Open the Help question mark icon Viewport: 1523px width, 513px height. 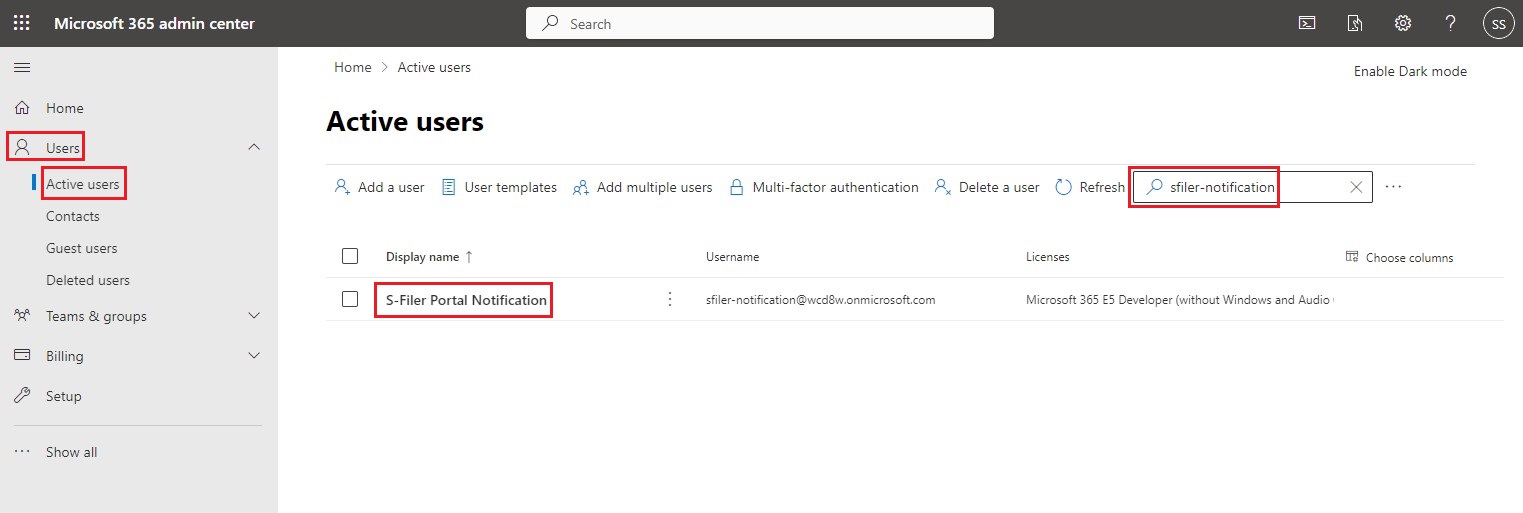[1451, 23]
